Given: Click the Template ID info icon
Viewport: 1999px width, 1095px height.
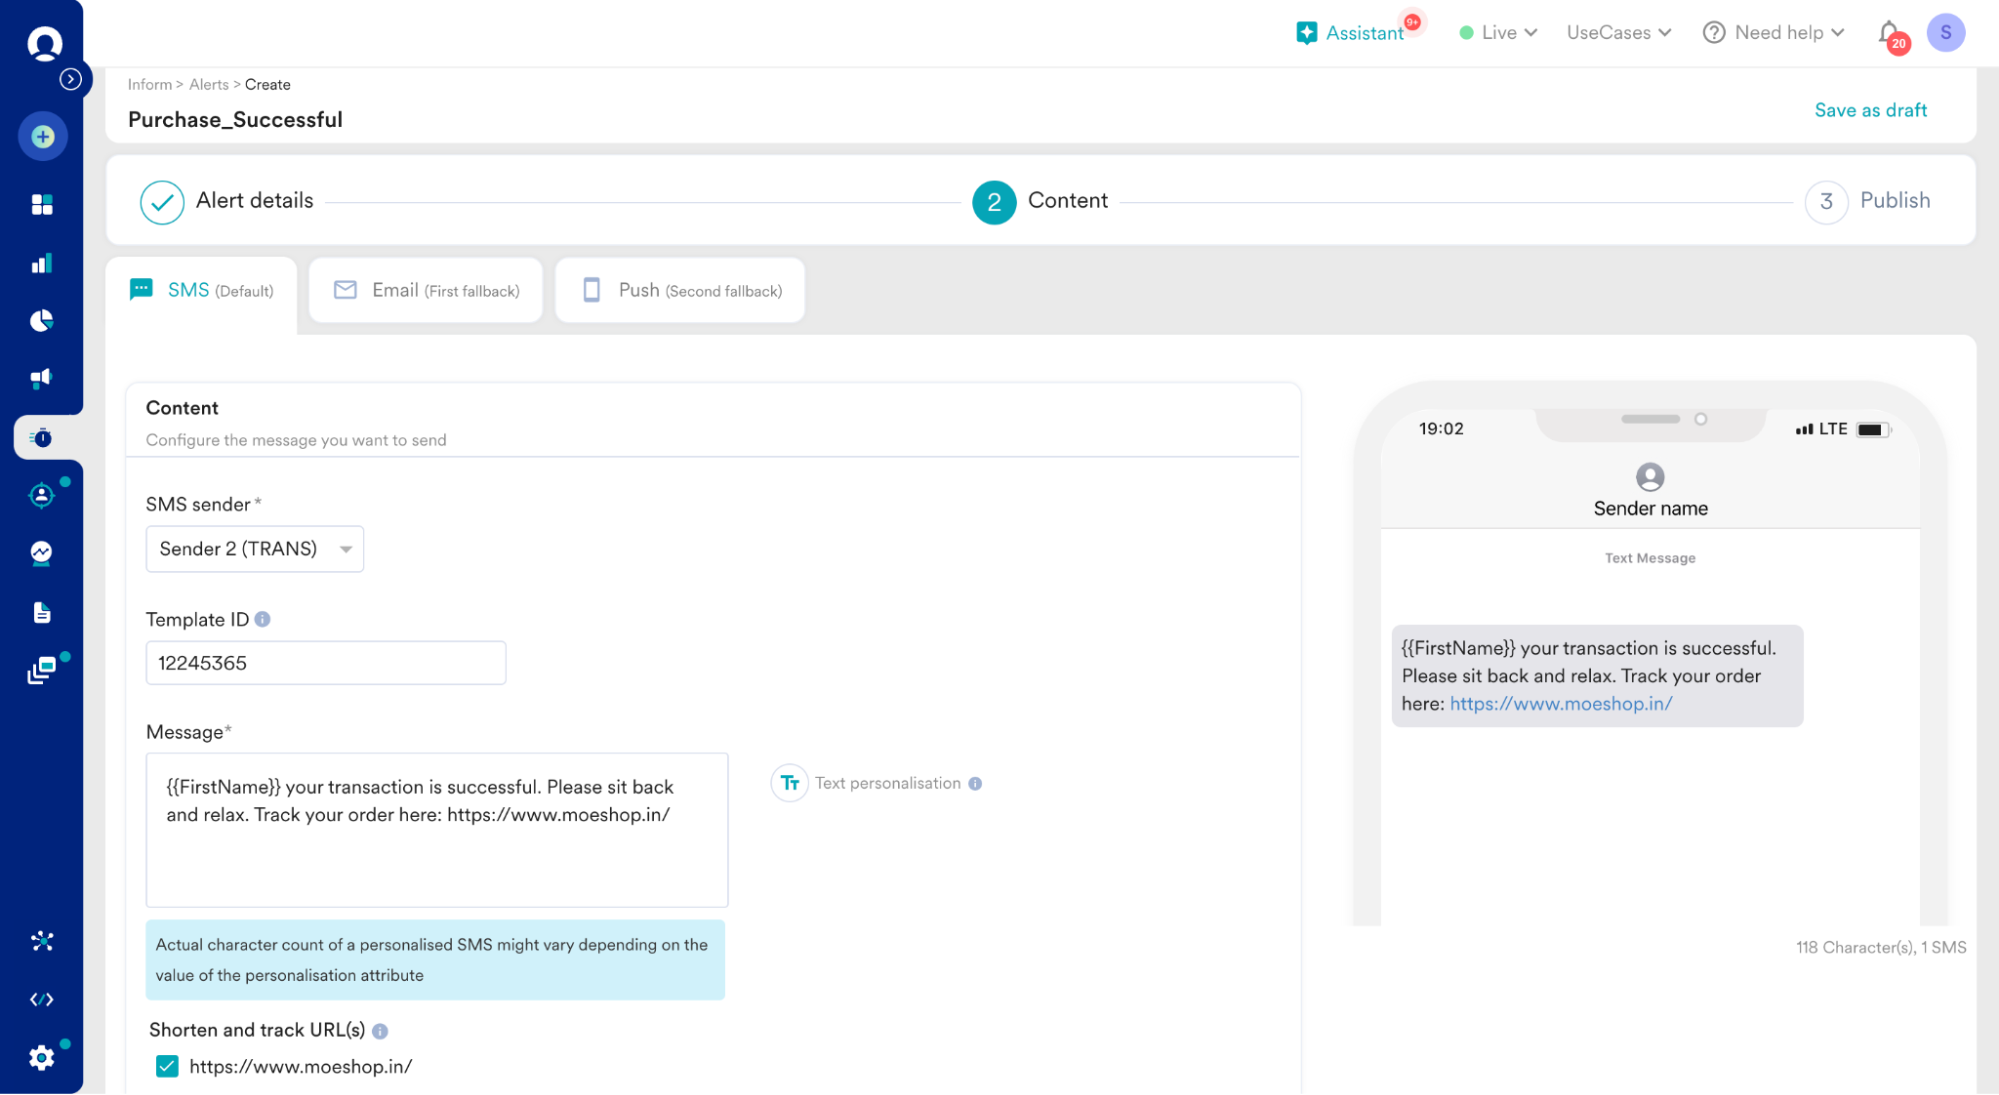Looking at the screenshot, I should [x=263, y=619].
